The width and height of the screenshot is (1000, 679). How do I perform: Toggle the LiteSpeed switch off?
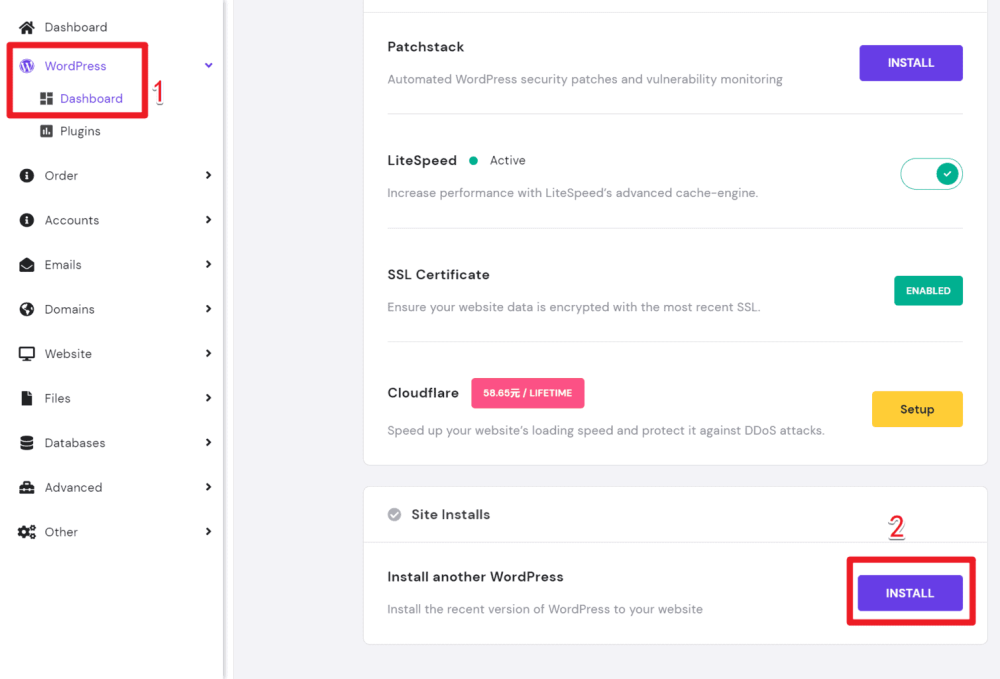(x=931, y=174)
